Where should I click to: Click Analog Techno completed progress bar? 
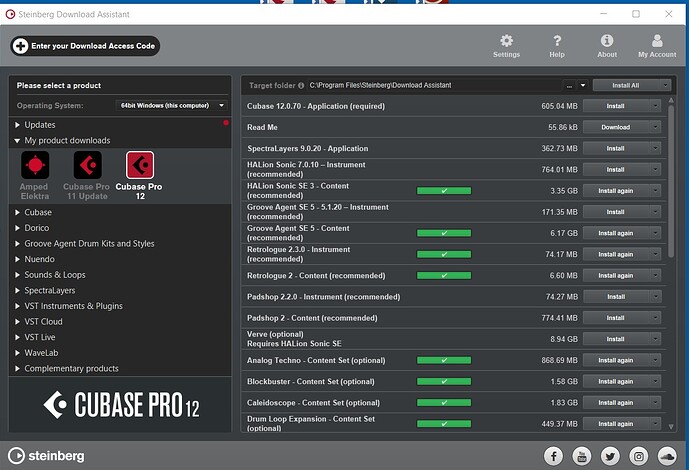coord(444,360)
